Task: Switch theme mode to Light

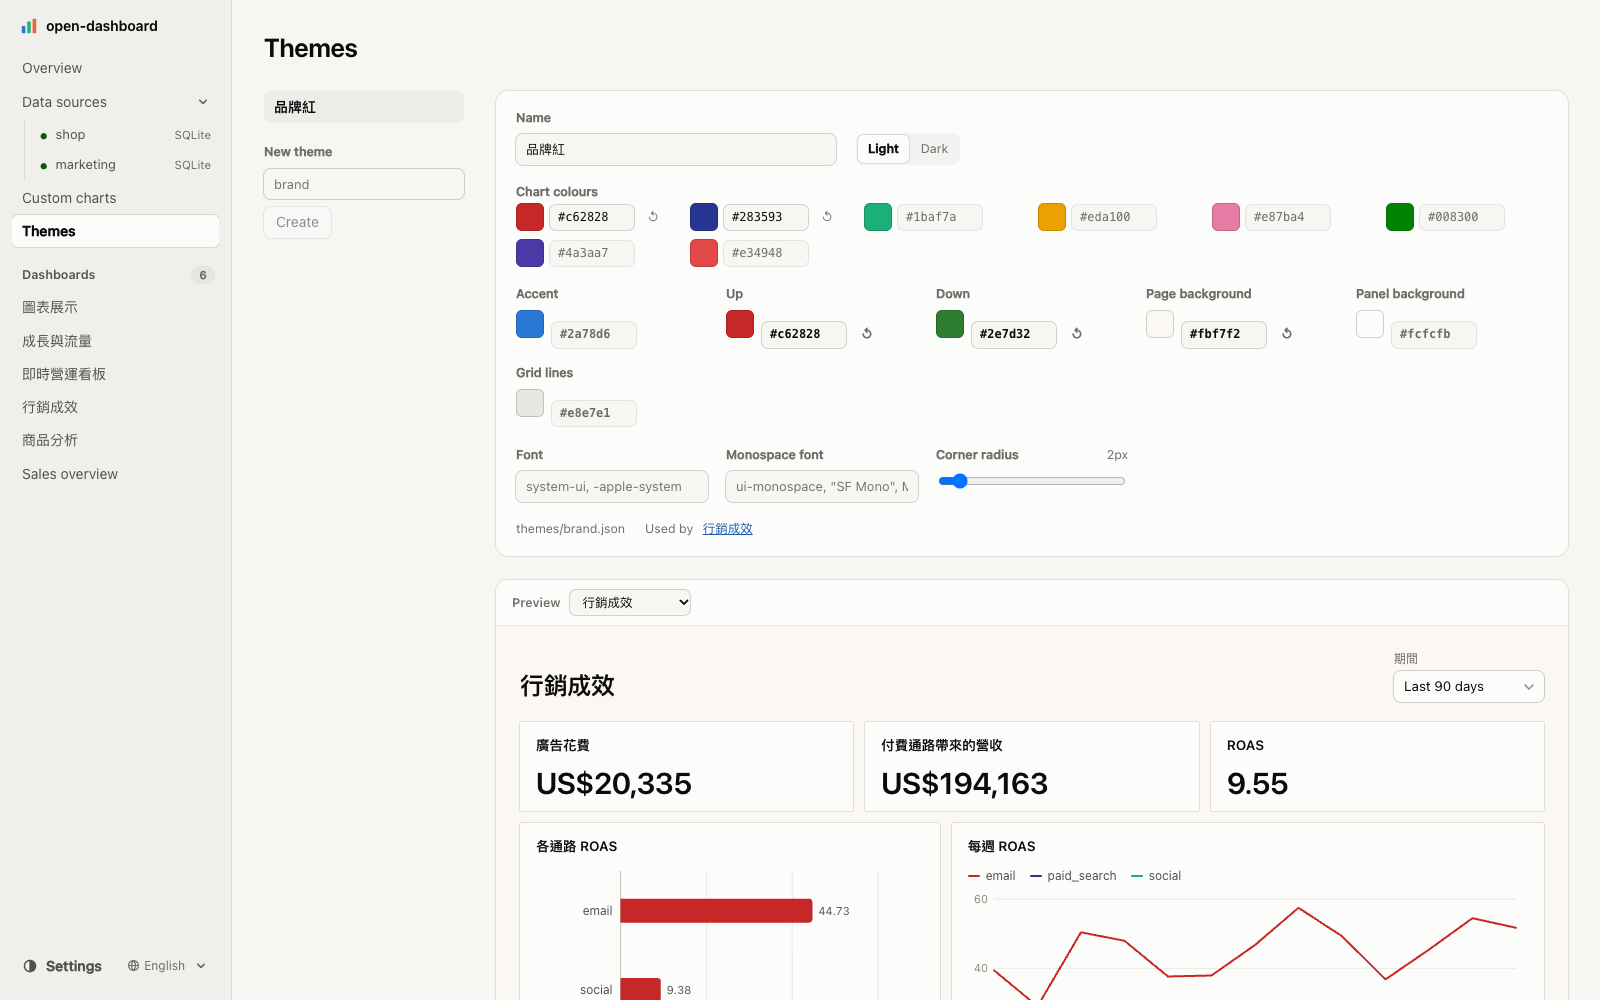Action: click(x=883, y=149)
